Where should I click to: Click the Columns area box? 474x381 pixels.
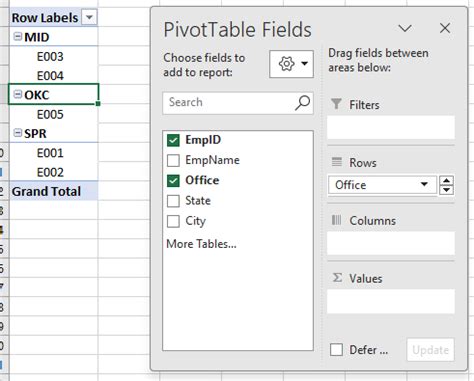(x=391, y=243)
